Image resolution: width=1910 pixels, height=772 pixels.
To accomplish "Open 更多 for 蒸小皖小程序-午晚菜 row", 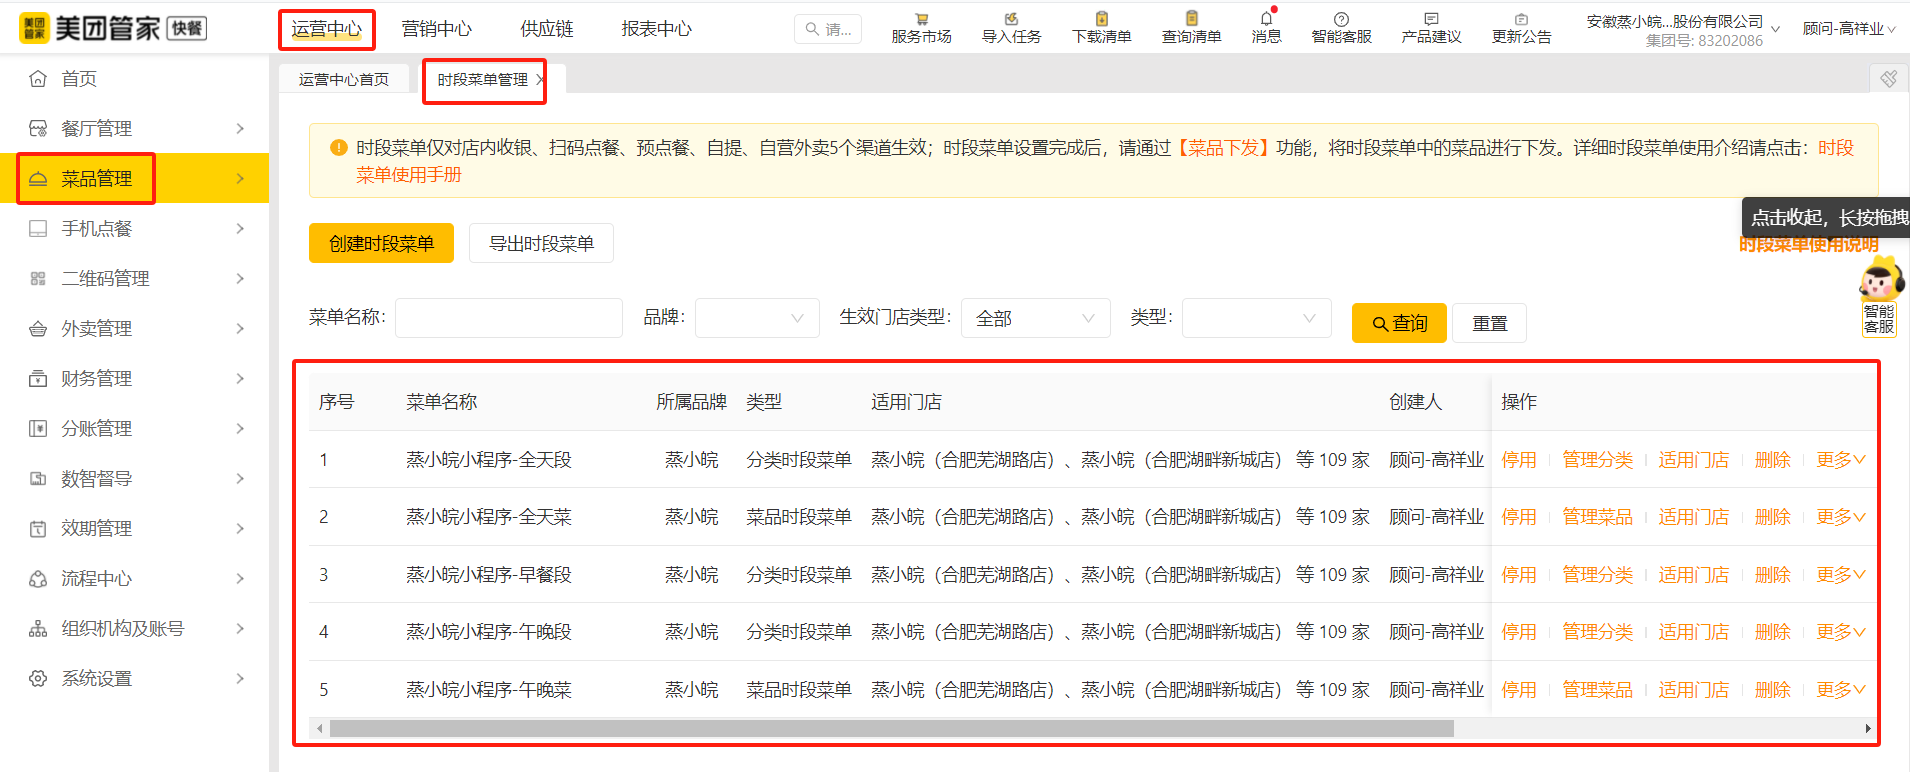I will [x=1841, y=690].
